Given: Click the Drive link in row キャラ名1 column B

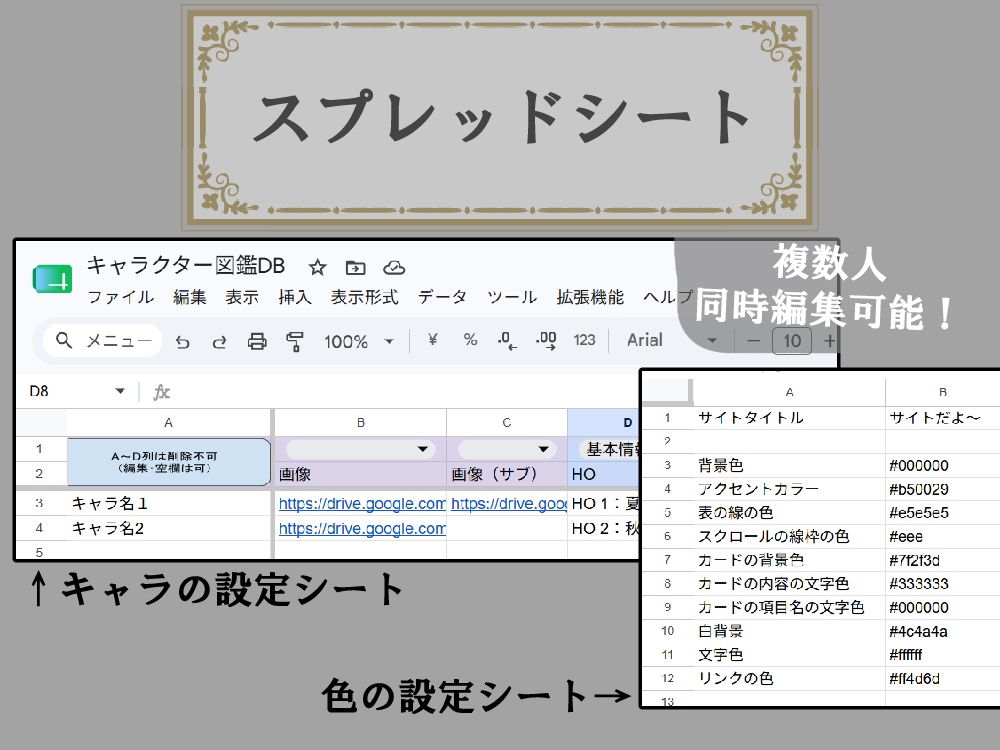Looking at the screenshot, I should 362,504.
